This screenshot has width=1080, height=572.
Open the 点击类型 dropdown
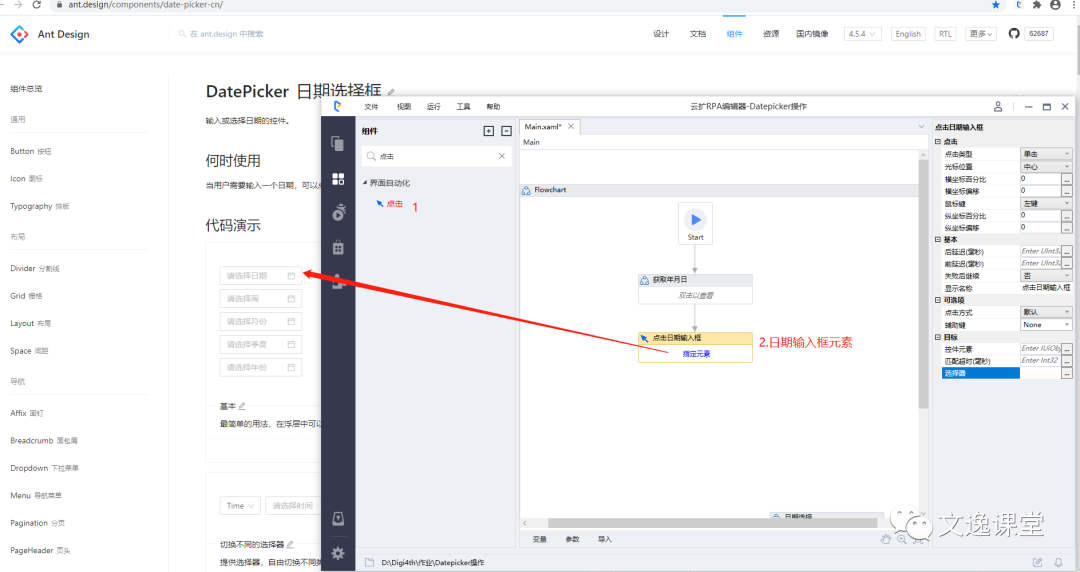(1046, 154)
